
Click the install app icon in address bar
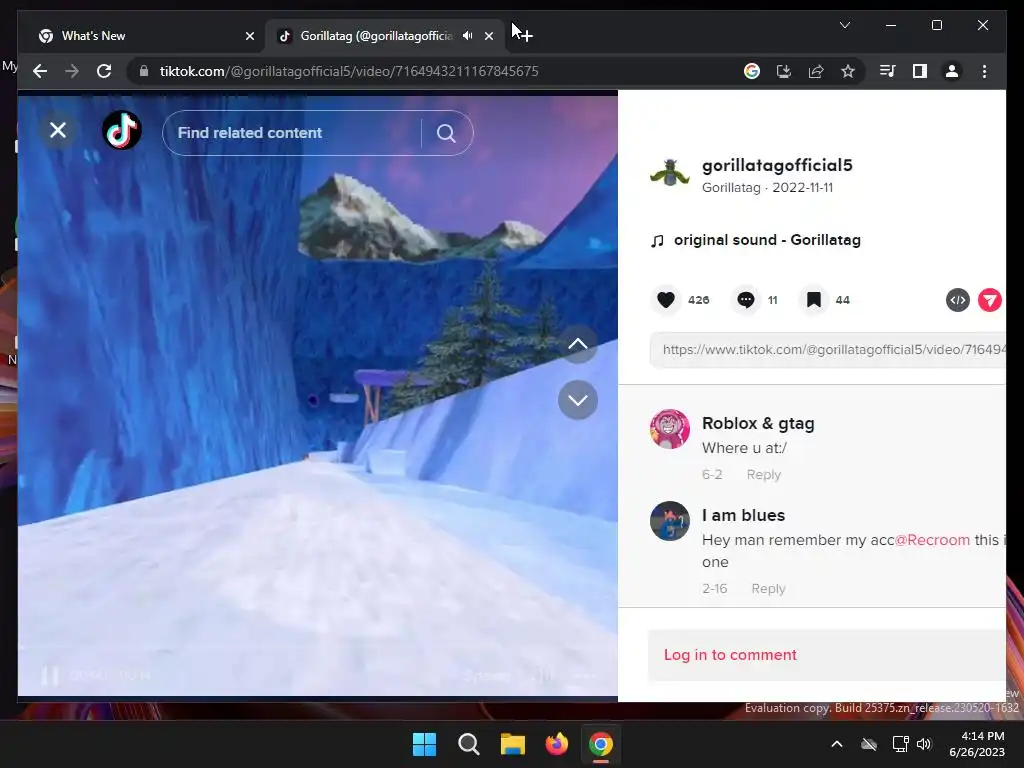point(784,71)
